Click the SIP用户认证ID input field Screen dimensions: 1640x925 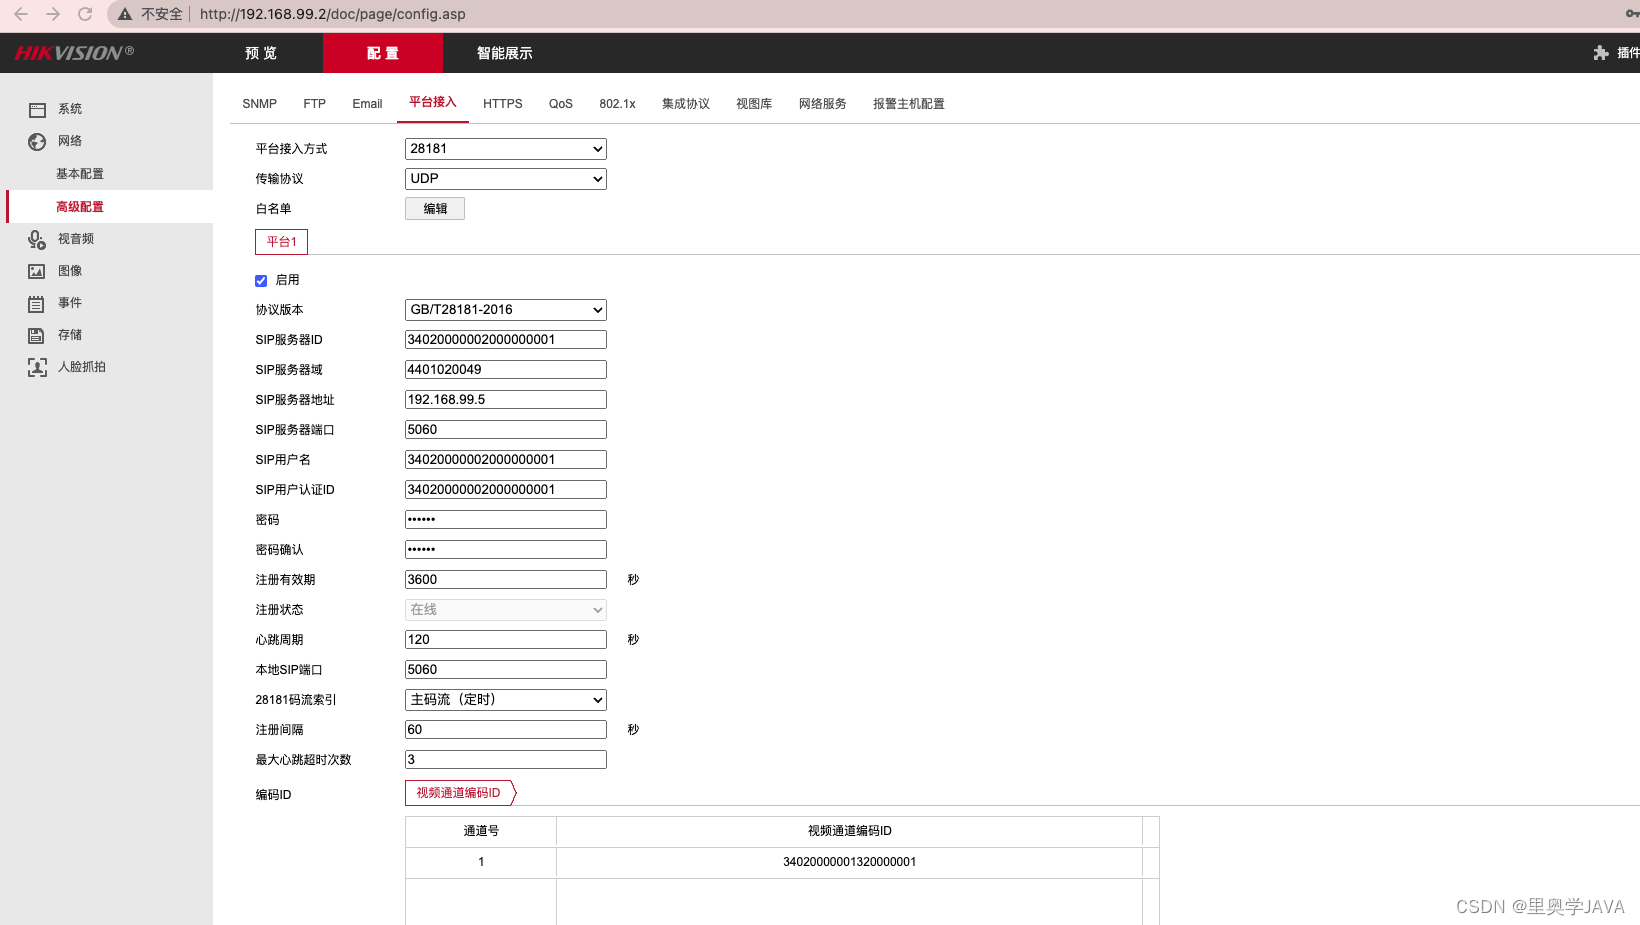[x=506, y=490]
